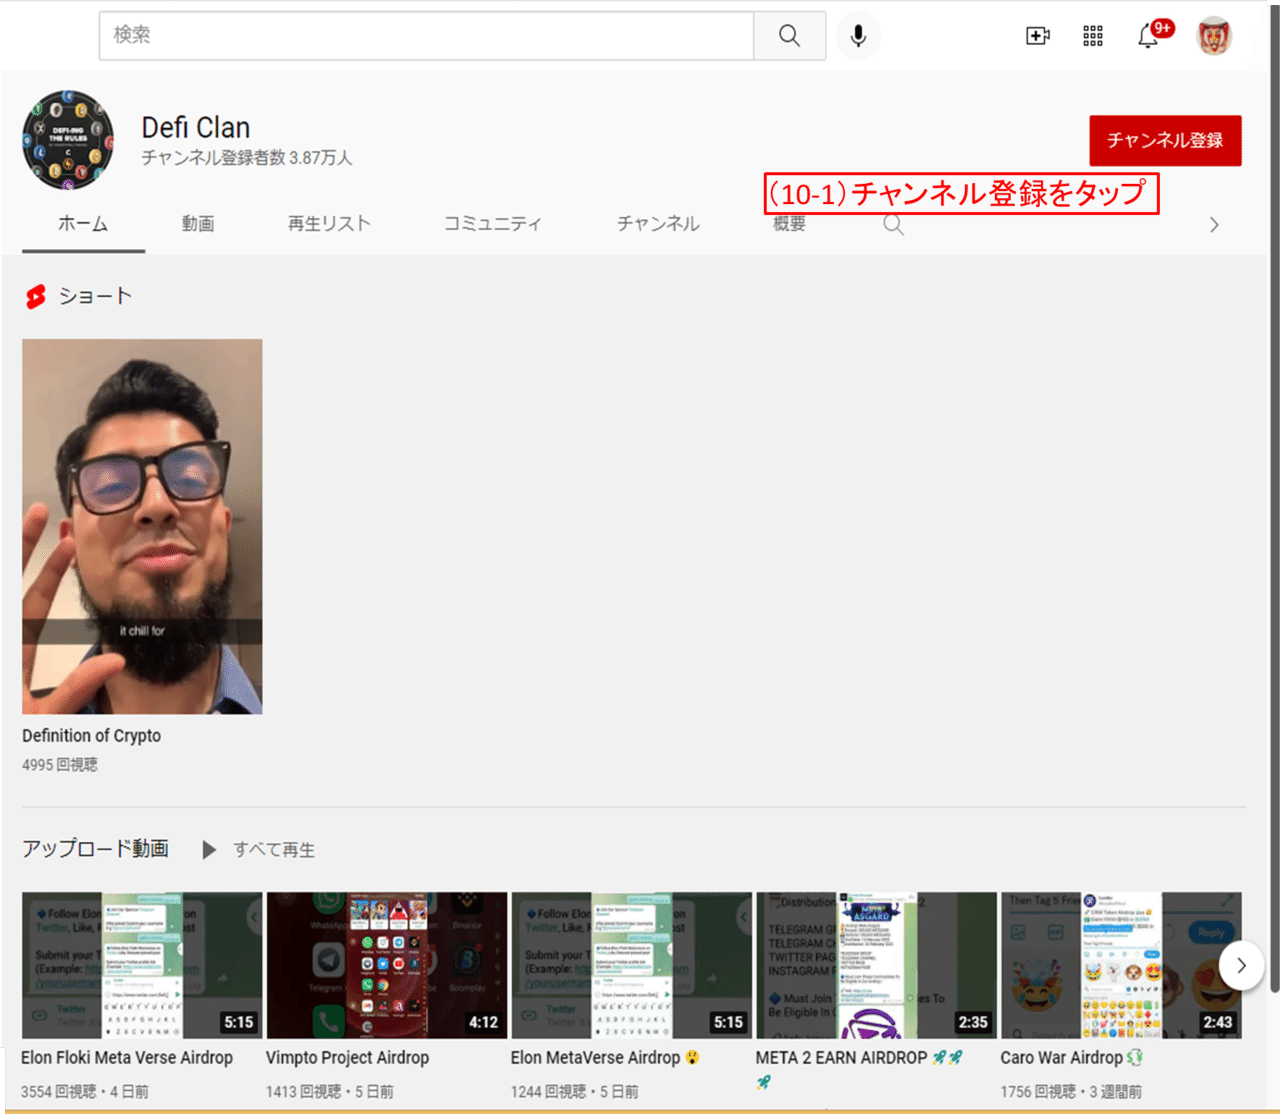Show more tabs with right chevron
This screenshot has height=1114, width=1280.
(1214, 225)
